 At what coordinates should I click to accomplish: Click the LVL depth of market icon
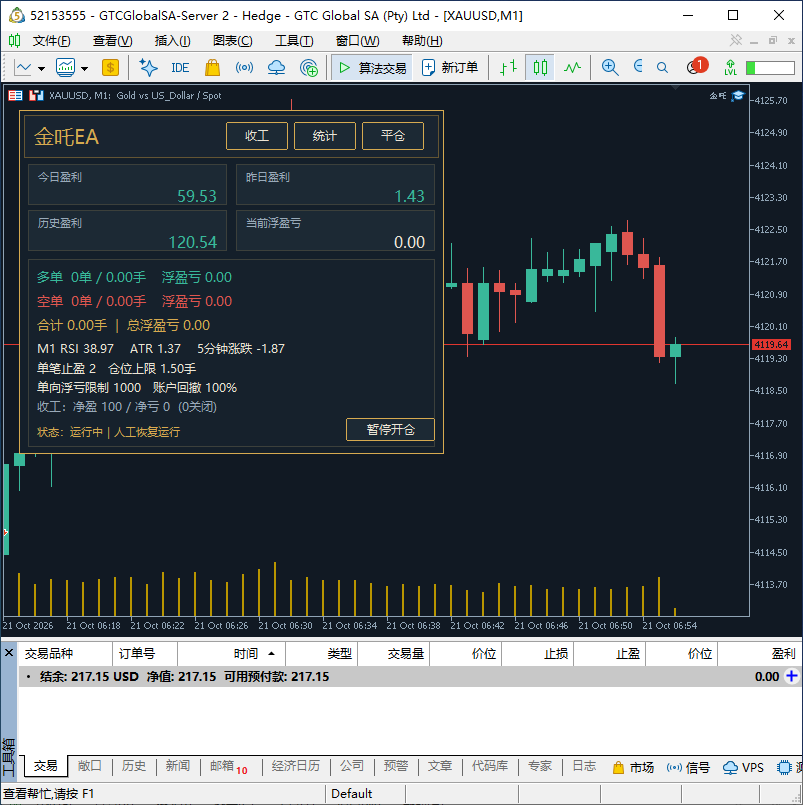[730, 68]
